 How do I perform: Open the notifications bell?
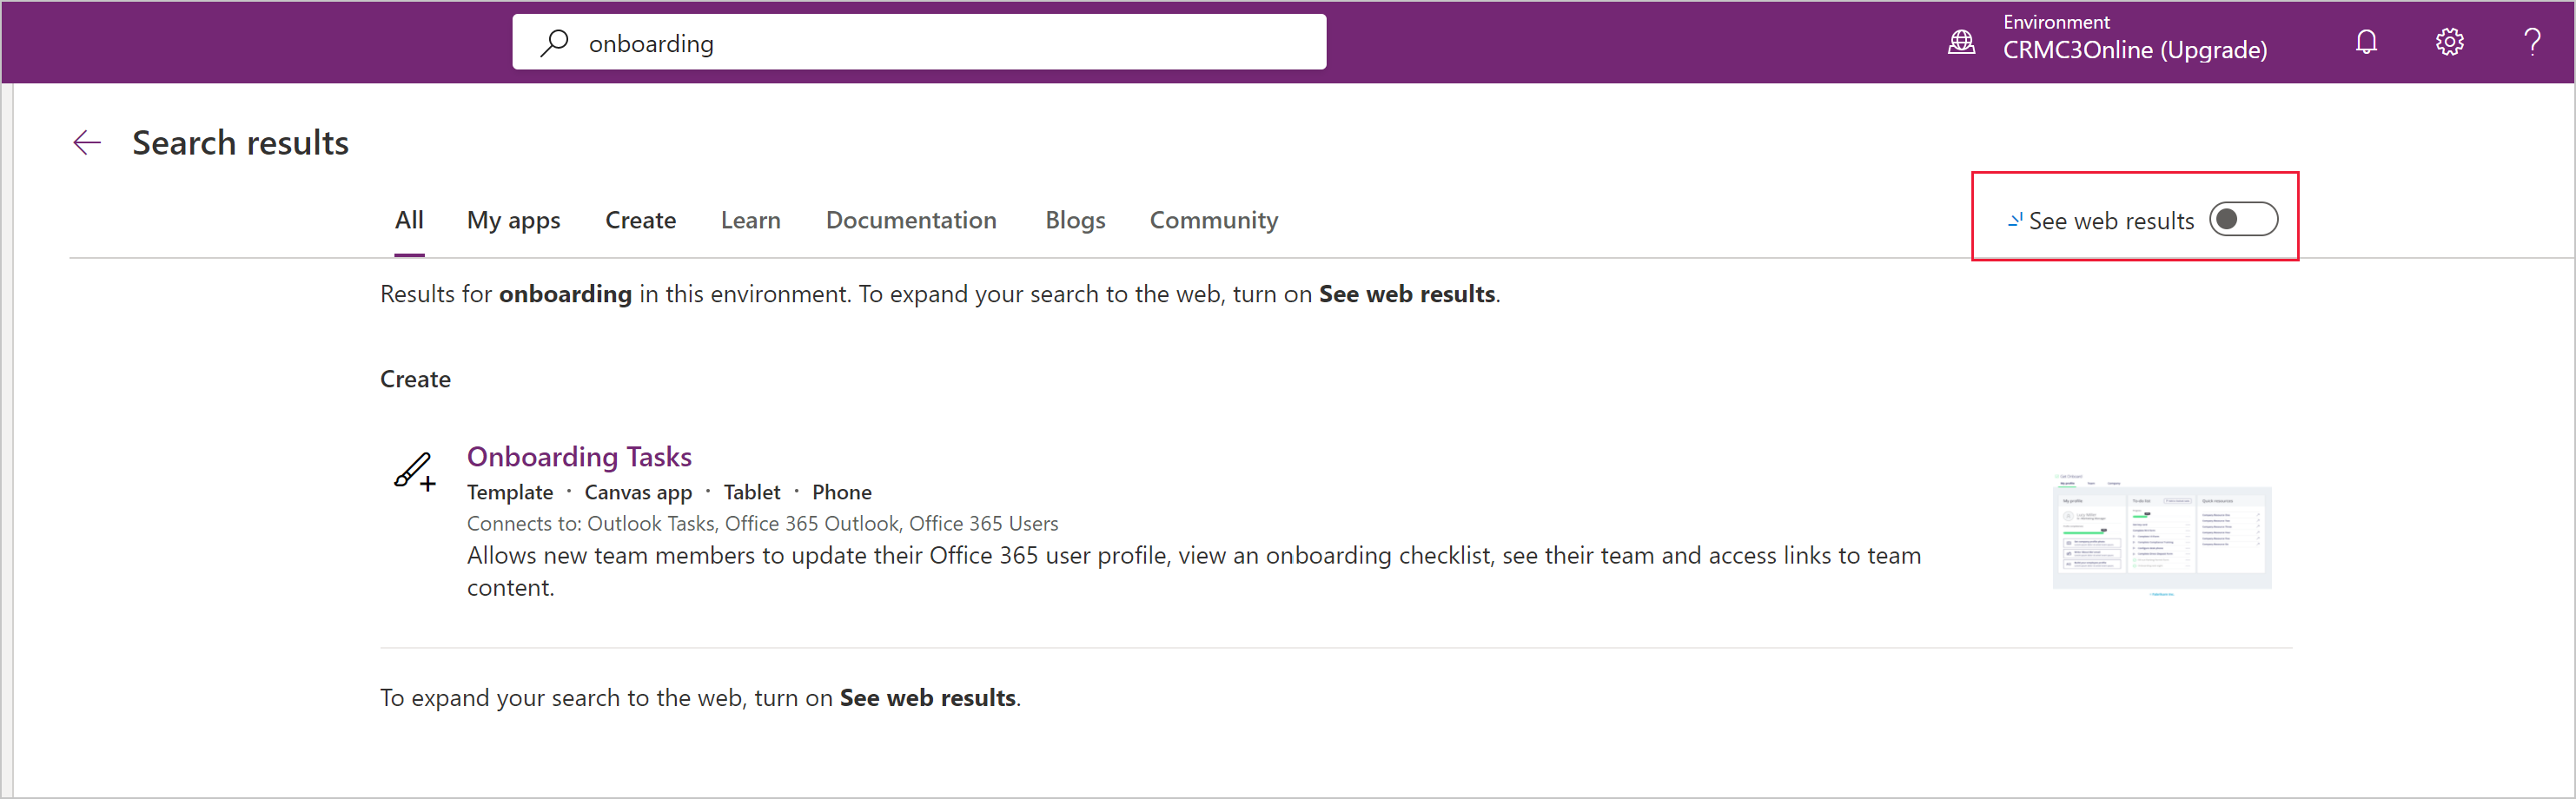[x=2365, y=42]
